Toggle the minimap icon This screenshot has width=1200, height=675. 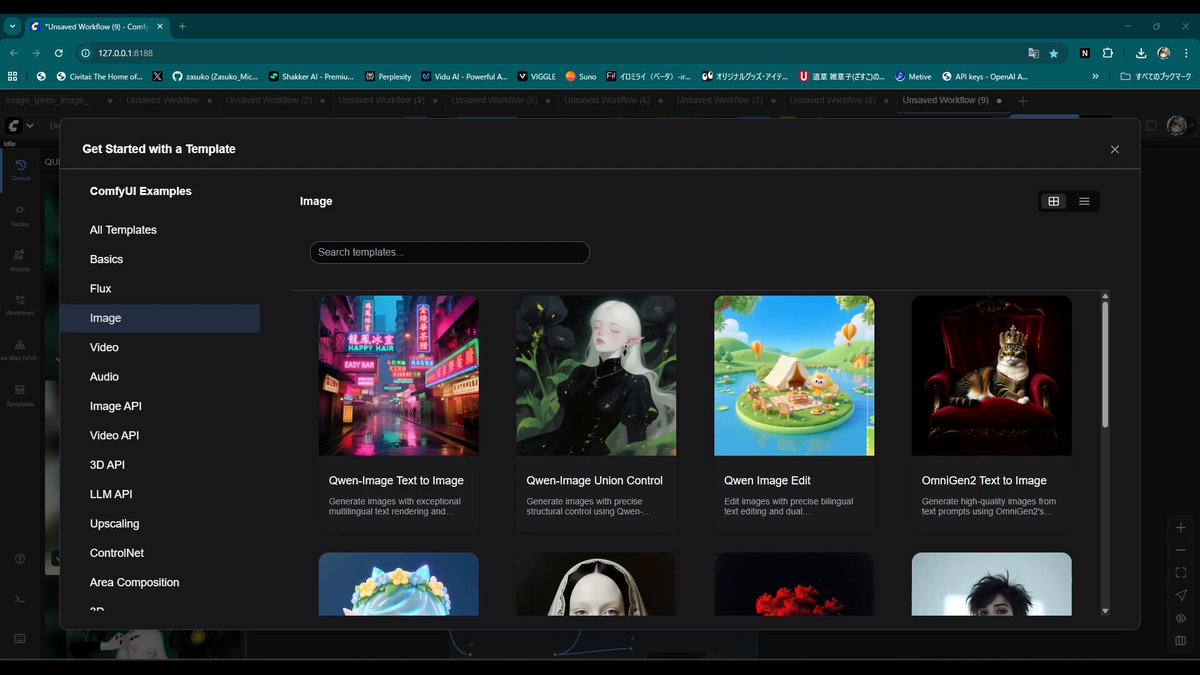[1181, 641]
